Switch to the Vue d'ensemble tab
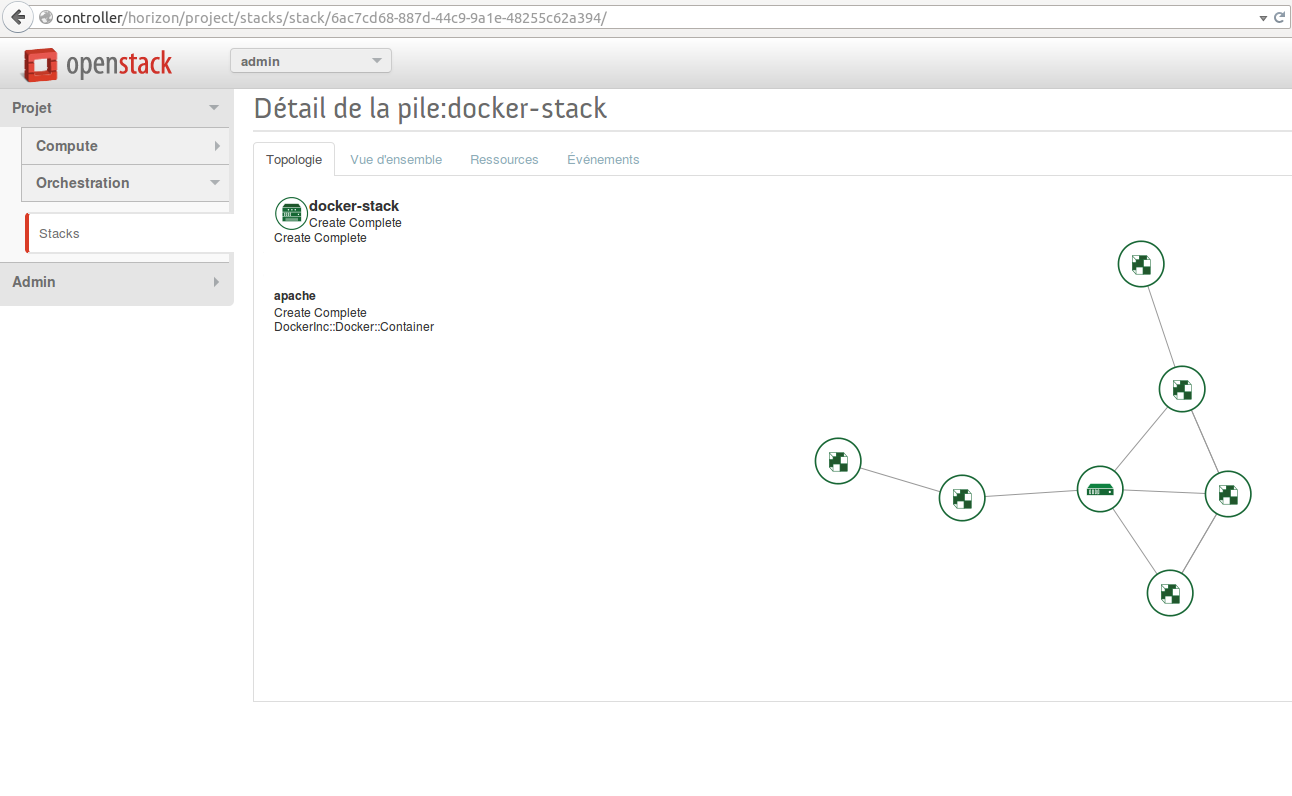The image size is (1292, 796). point(396,159)
